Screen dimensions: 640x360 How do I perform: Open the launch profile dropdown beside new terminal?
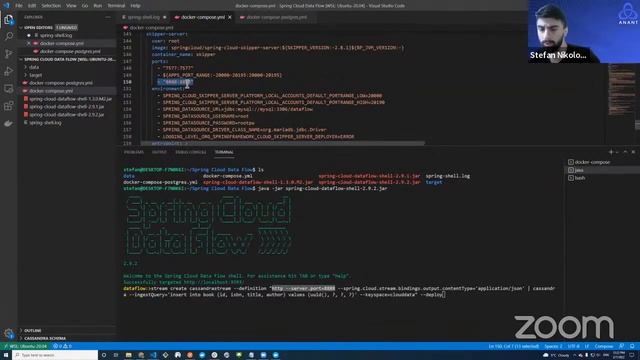pos(617,152)
